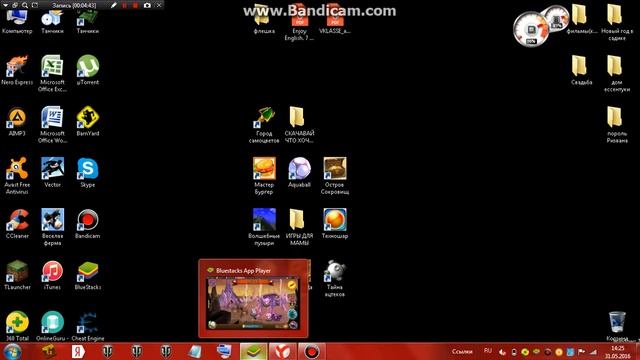Open the пороль Ризвана folder
This screenshot has width=640, height=360.
coord(616,125)
